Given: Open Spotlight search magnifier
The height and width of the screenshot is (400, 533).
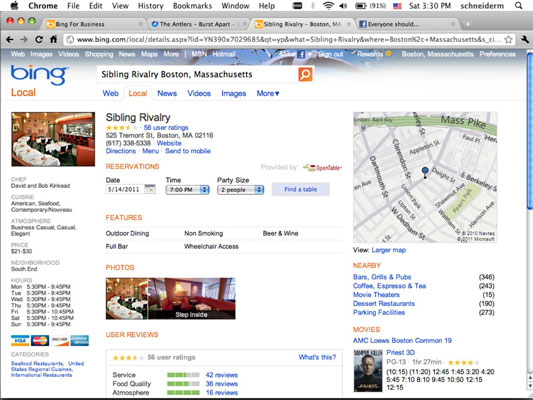Looking at the screenshot, I should click(519, 5).
